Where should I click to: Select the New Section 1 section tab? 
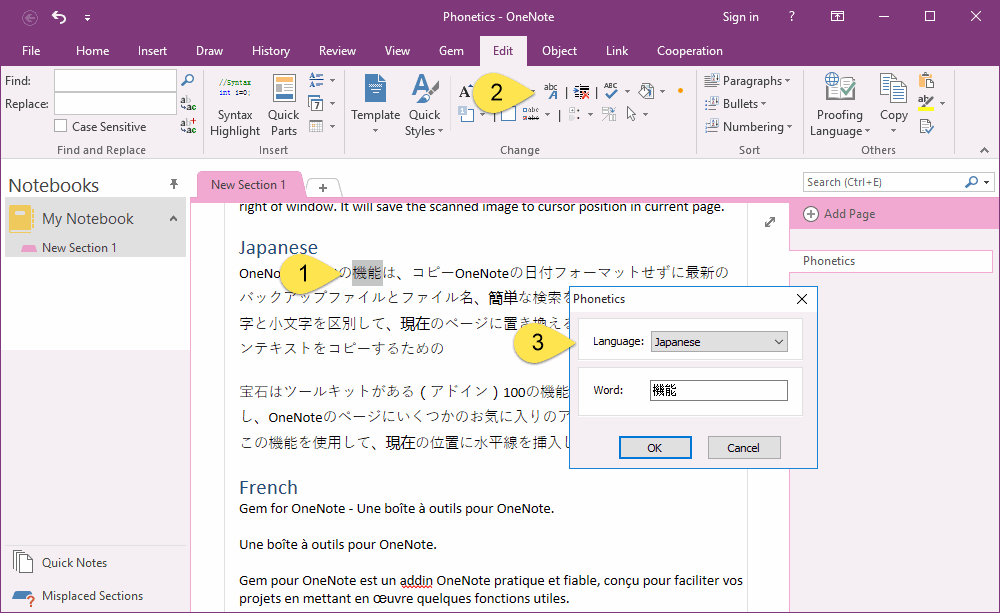pos(249,184)
